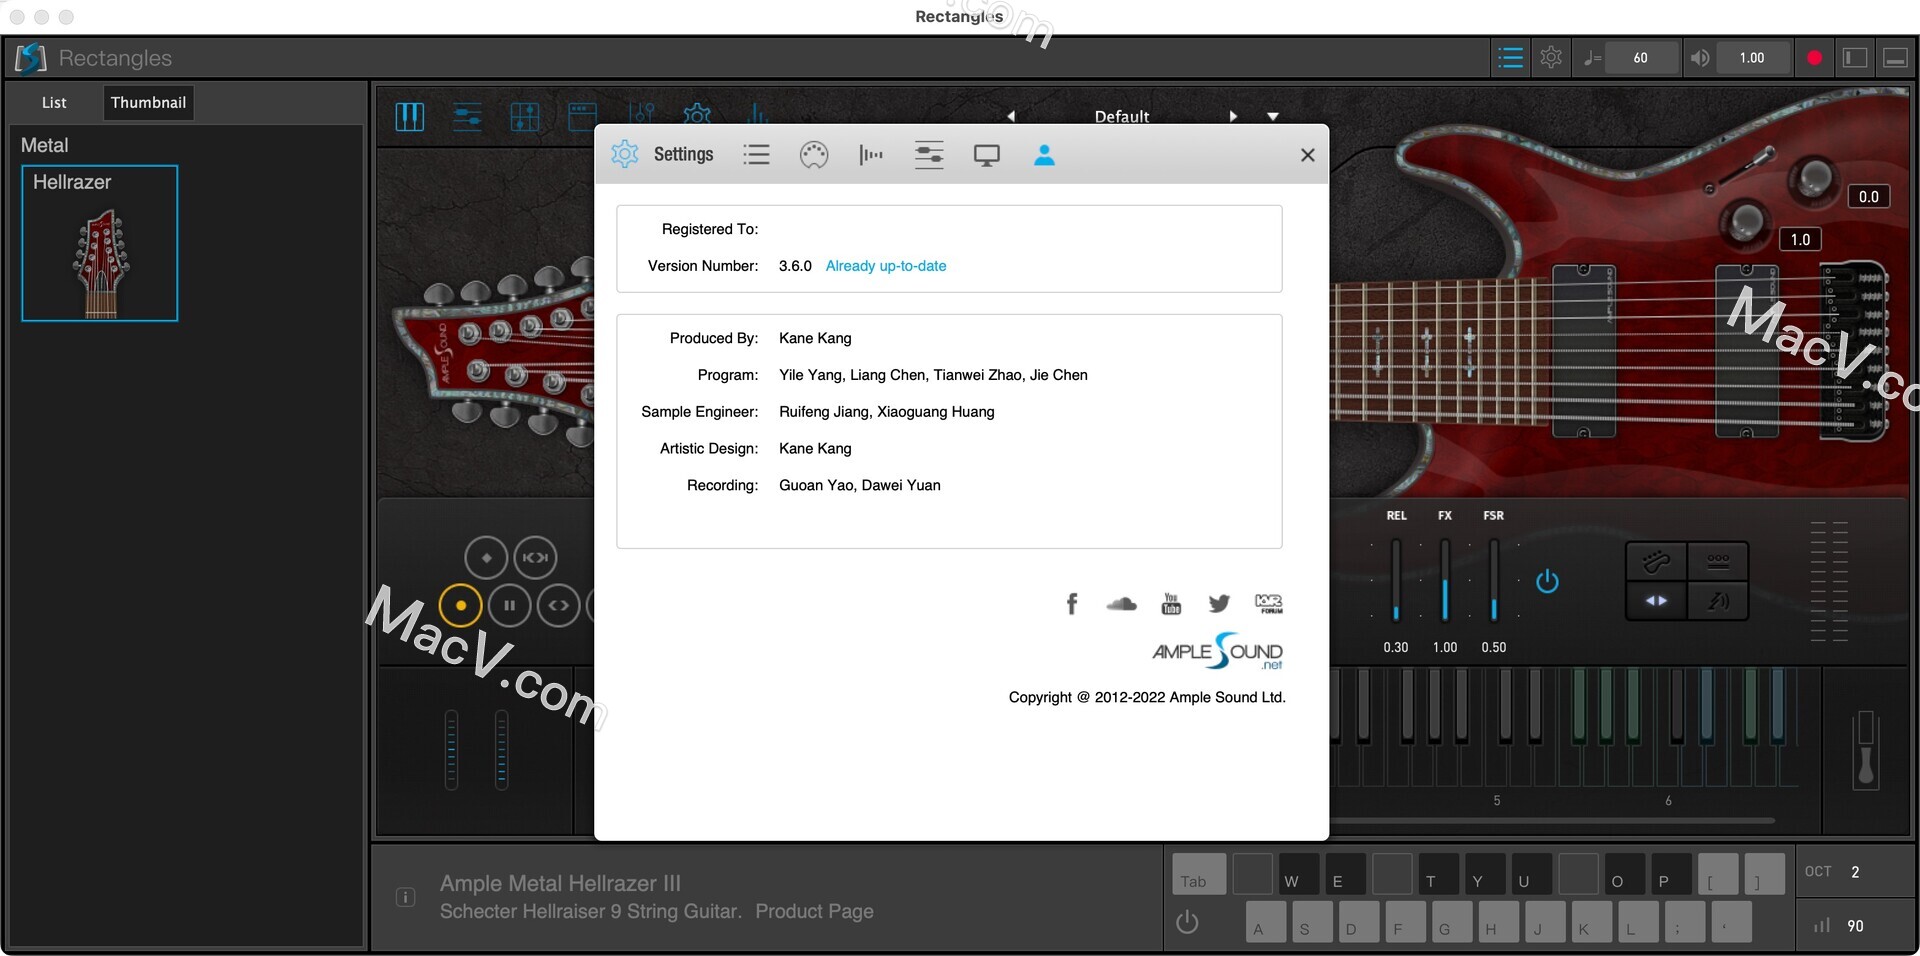The image size is (1920, 956).
Task: Open the list options tab in Settings
Action: click(757, 154)
